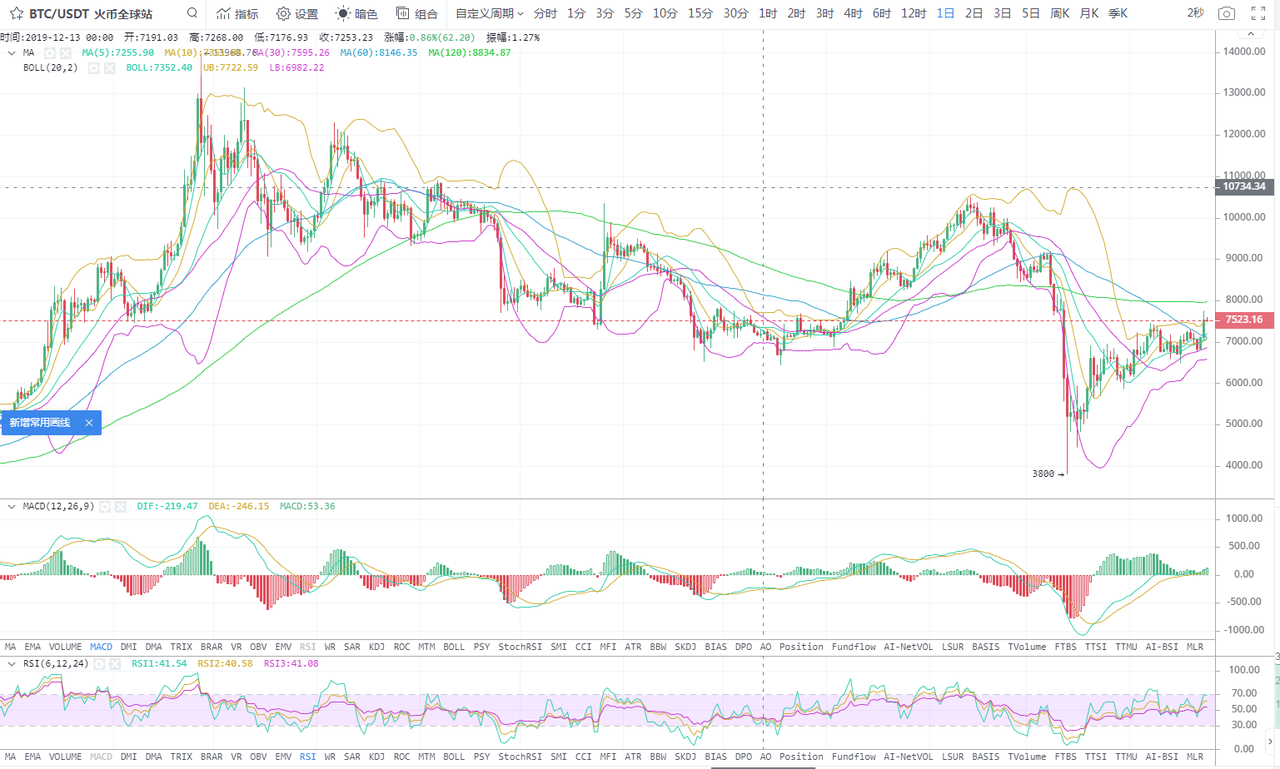The image size is (1280, 769).
Task: Close the RSI(6,12,24) pane
Action: coord(115,663)
